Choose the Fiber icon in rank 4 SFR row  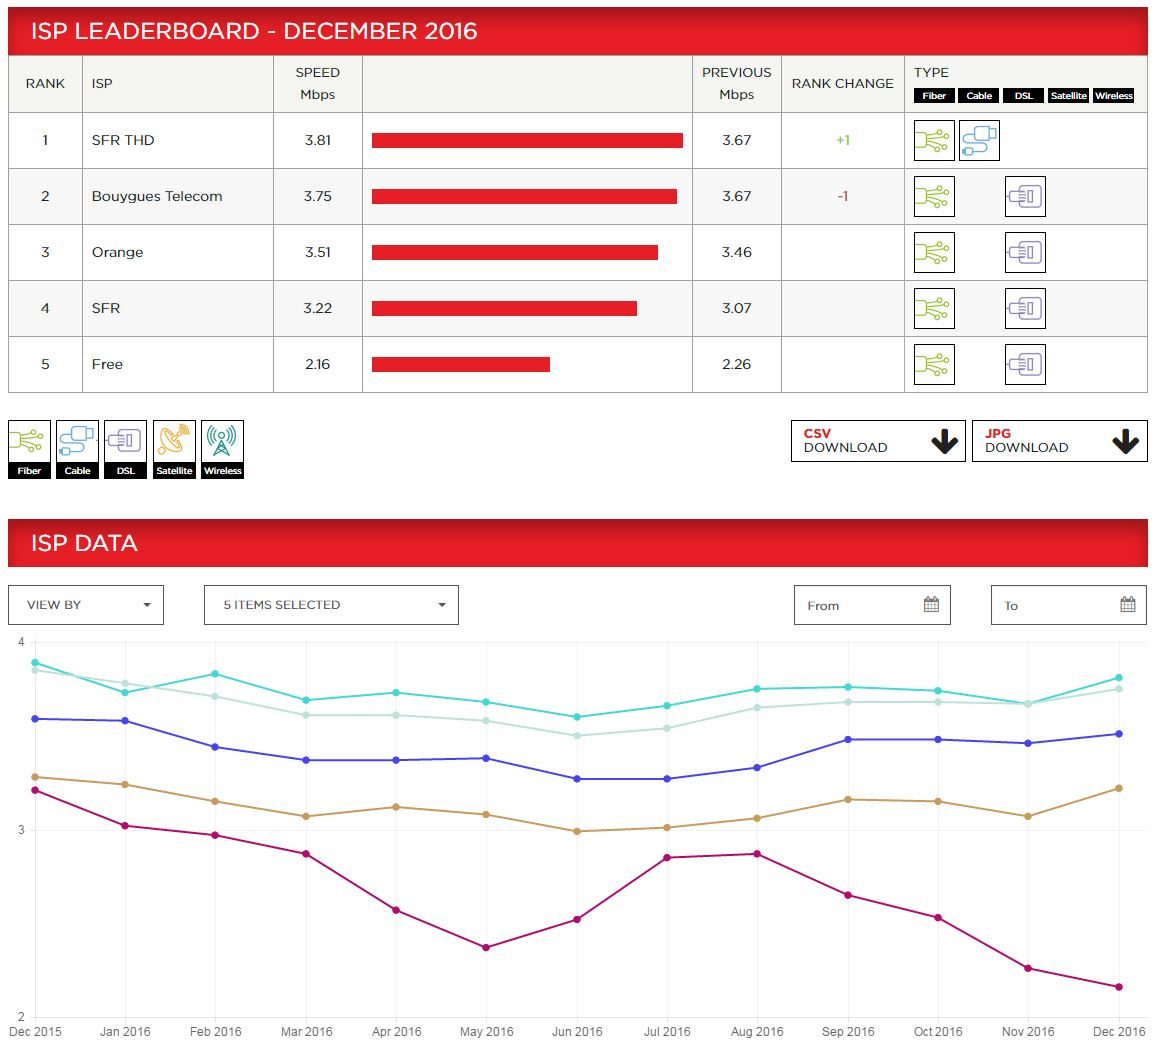coord(934,308)
